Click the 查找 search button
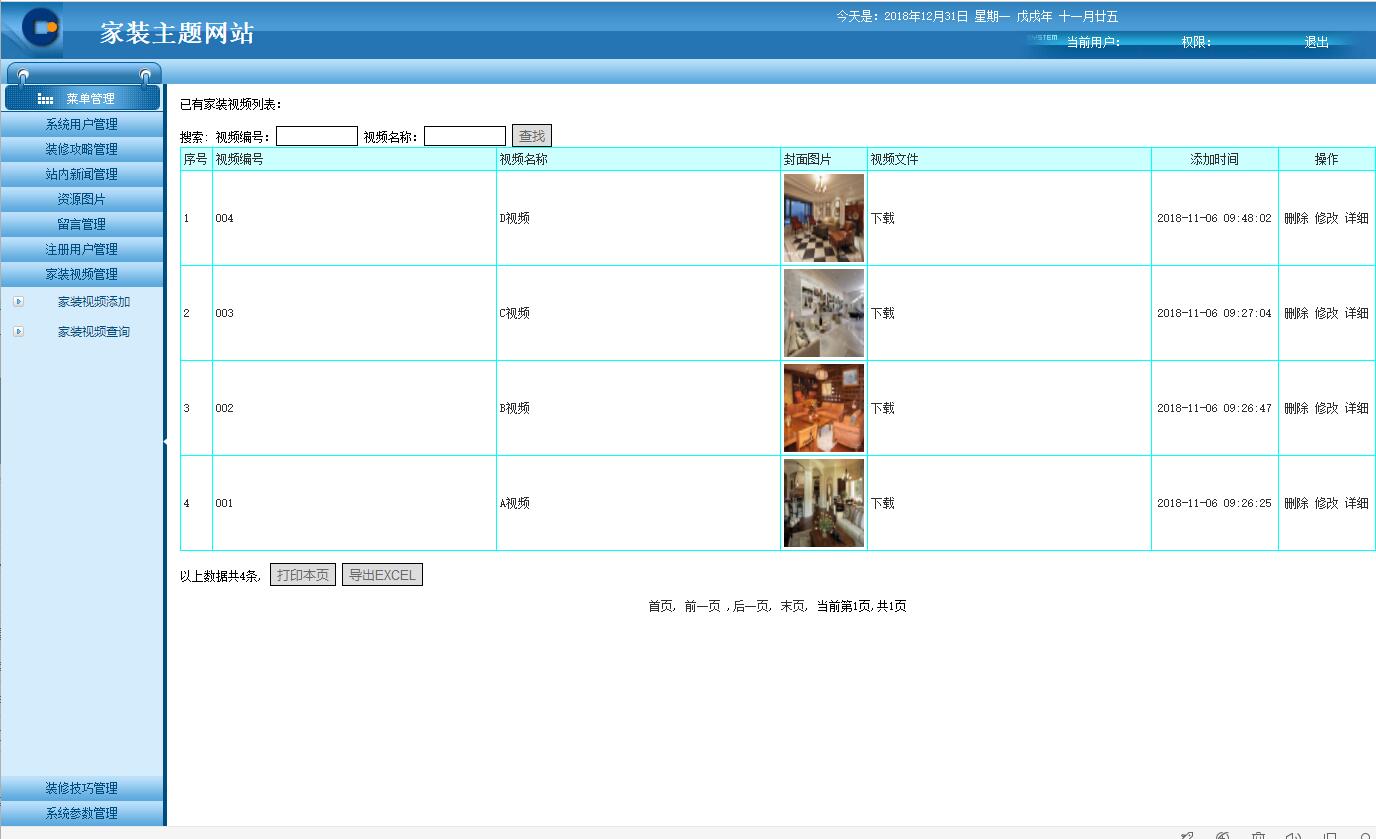Viewport: 1376px width, 839px height. tap(532, 136)
